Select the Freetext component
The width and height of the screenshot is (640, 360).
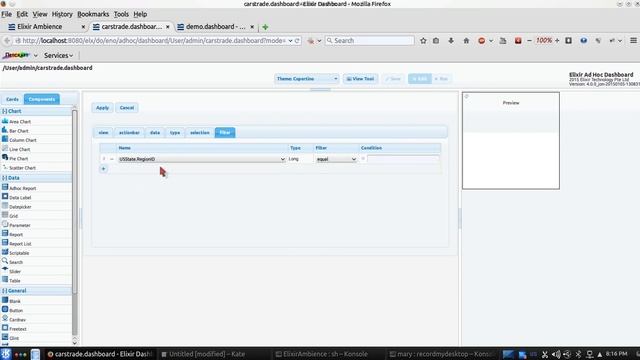pos(15,329)
